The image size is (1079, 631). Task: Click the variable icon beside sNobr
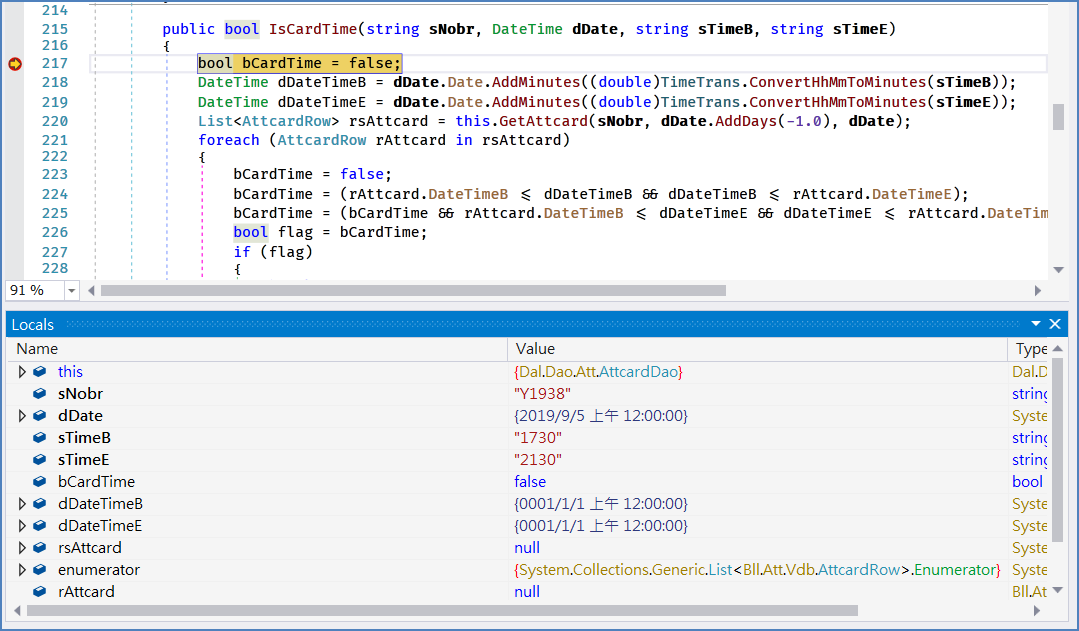pos(39,394)
